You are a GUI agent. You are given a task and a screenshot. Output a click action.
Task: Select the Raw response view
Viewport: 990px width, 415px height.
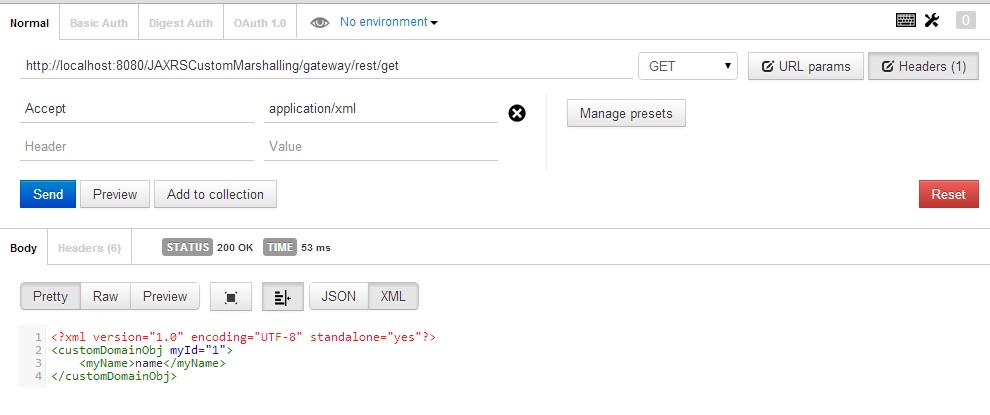pyautogui.click(x=105, y=296)
